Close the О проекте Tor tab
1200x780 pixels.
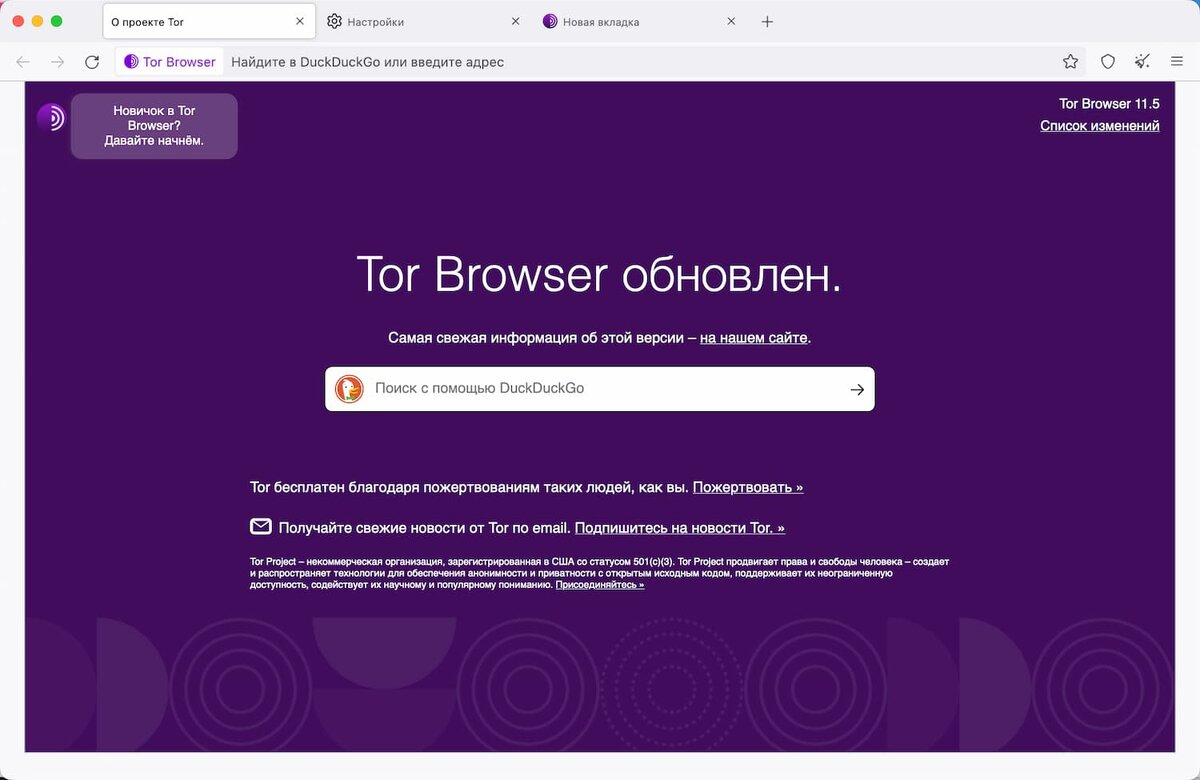tap(300, 21)
